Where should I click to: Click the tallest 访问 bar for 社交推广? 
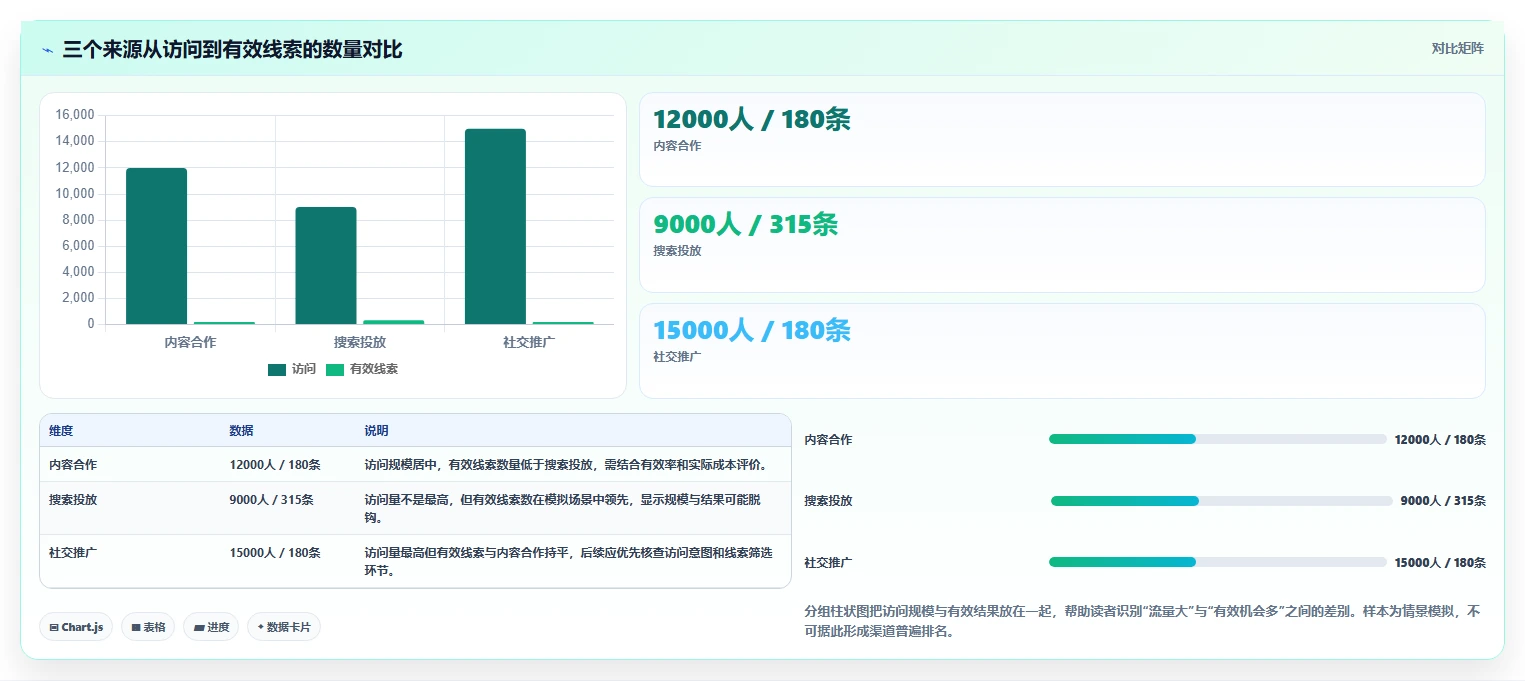[495, 226]
